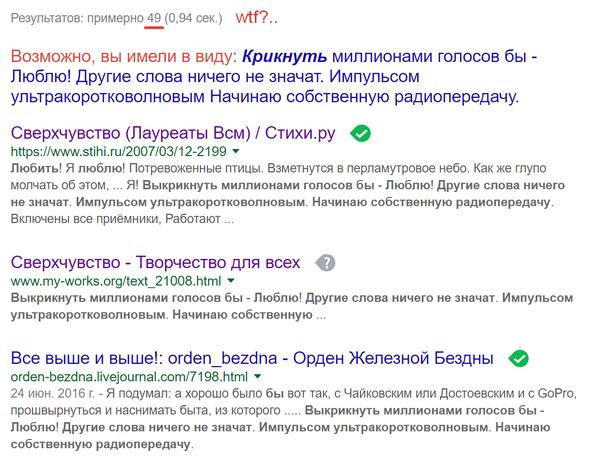Open dropdown arrow beside my-works.org URL
The height and width of the screenshot is (458, 600).
[x=231, y=282]
